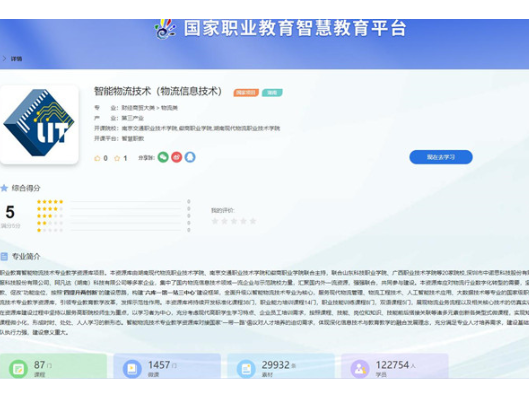Image resolution: width=529 pixels, height=396 pixels.
Task: Click the overall score number 5
Action: click(x=10, y=213)
